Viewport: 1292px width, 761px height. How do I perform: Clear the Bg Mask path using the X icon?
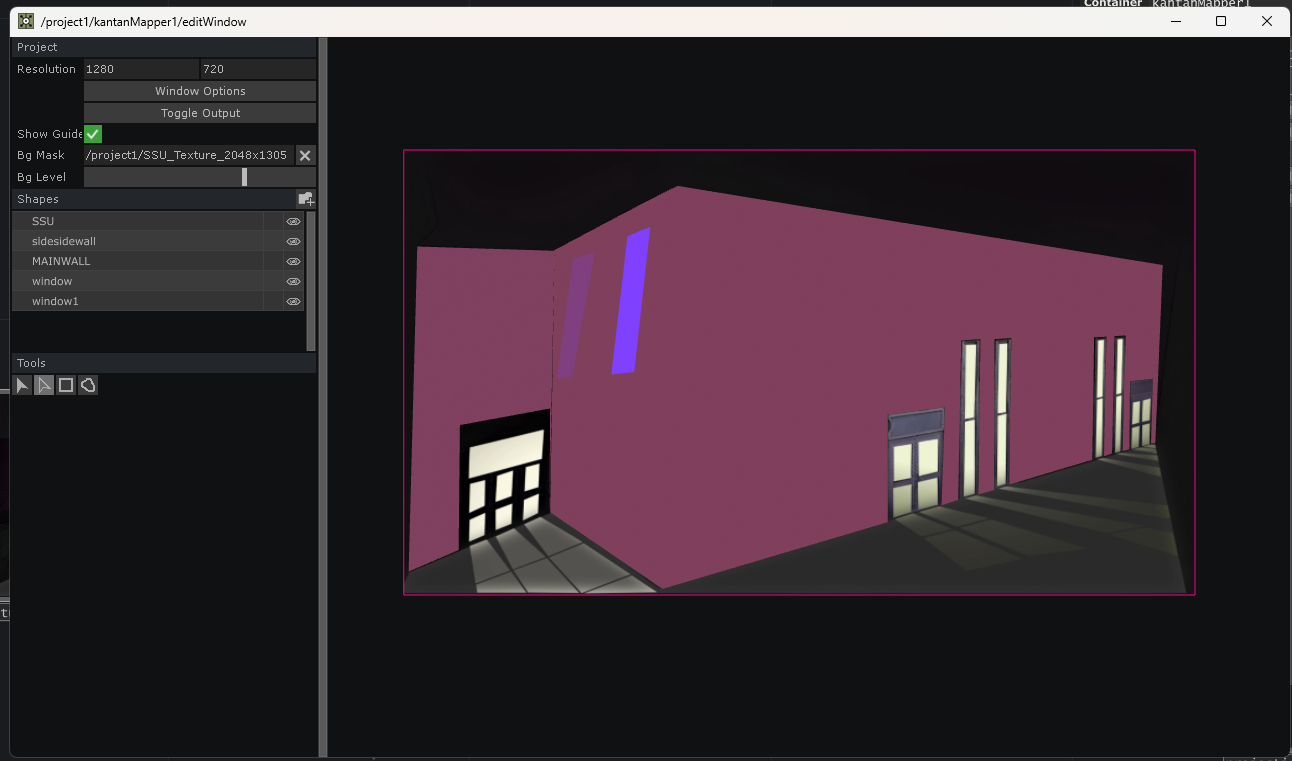305,155
